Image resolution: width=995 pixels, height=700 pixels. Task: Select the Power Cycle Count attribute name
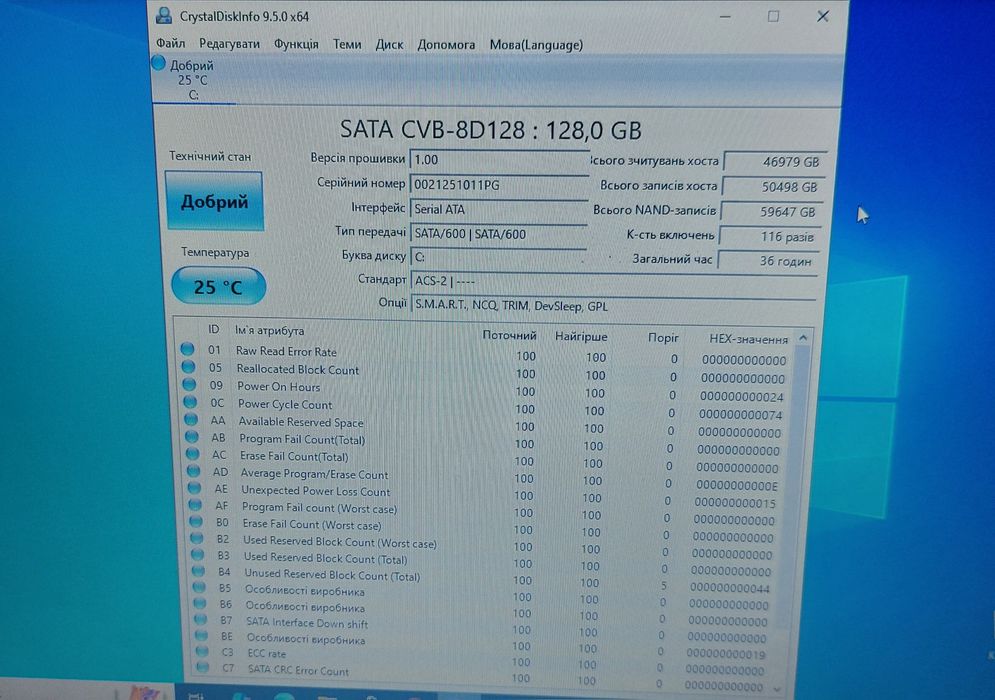(x=285, y=404)
